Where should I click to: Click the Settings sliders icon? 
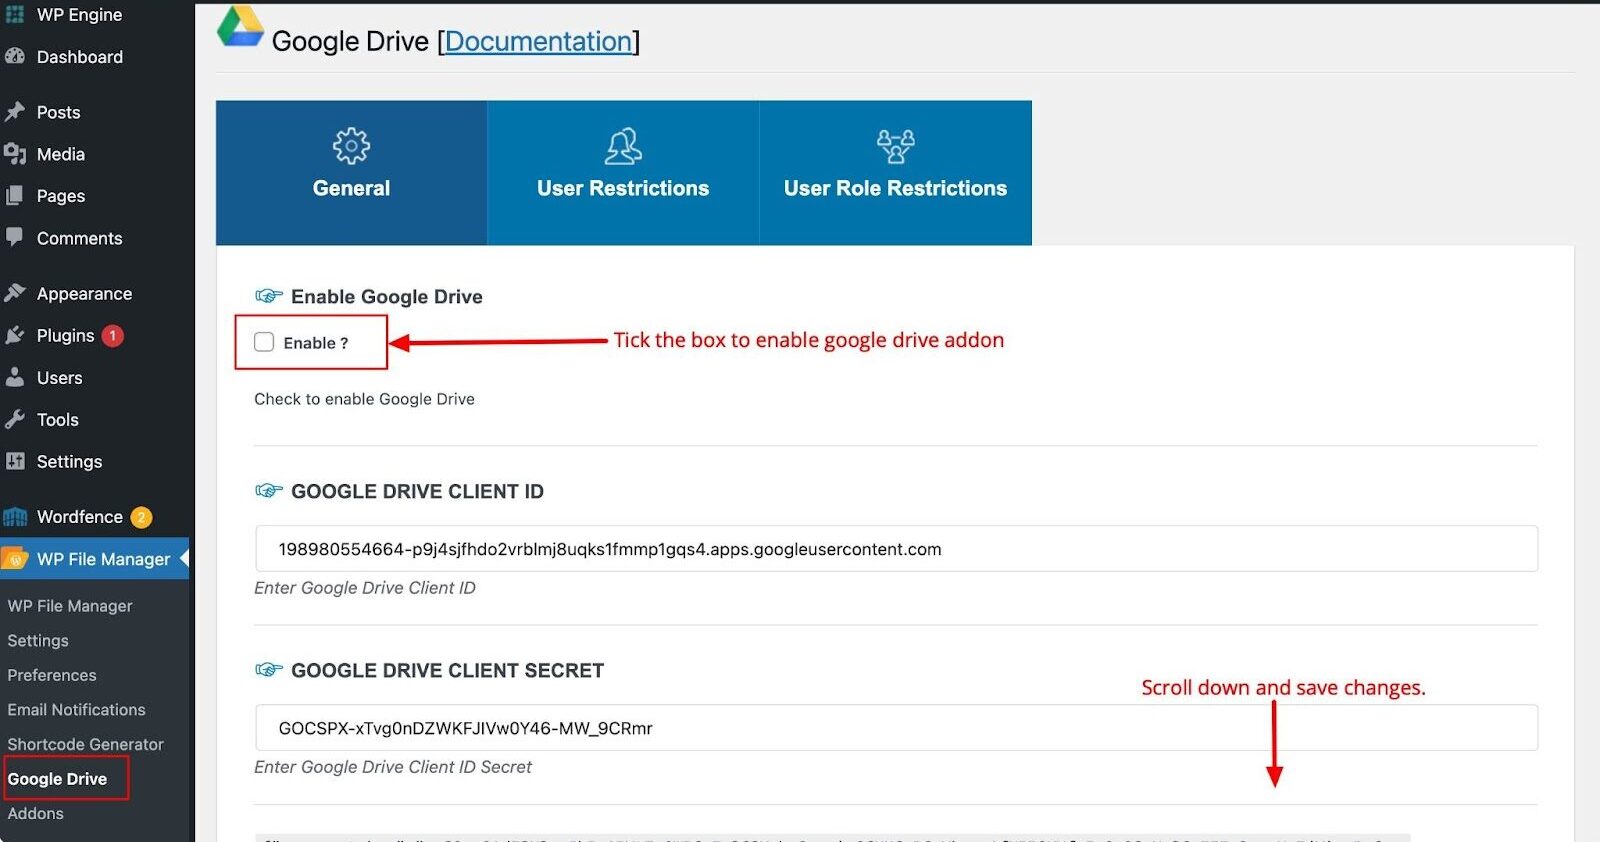[15, 461]
